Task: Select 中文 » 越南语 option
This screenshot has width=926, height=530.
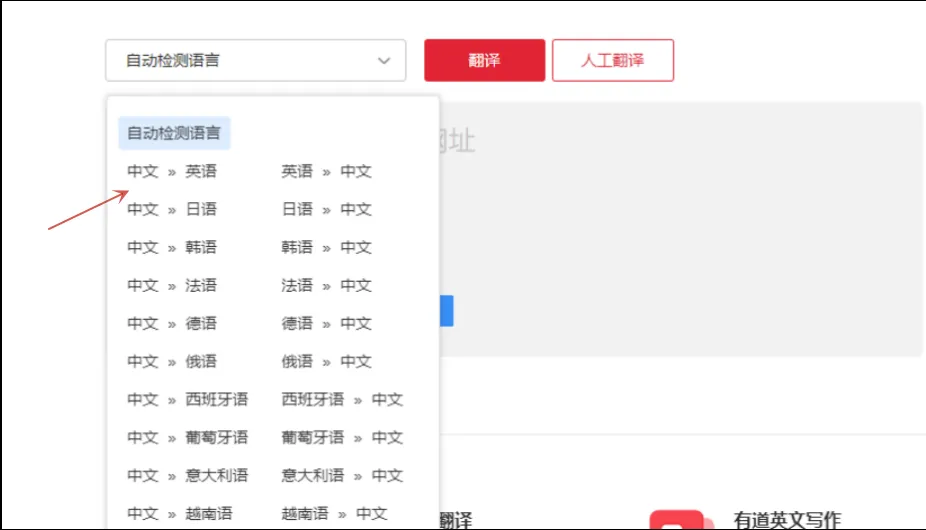Action: (180, 513)
